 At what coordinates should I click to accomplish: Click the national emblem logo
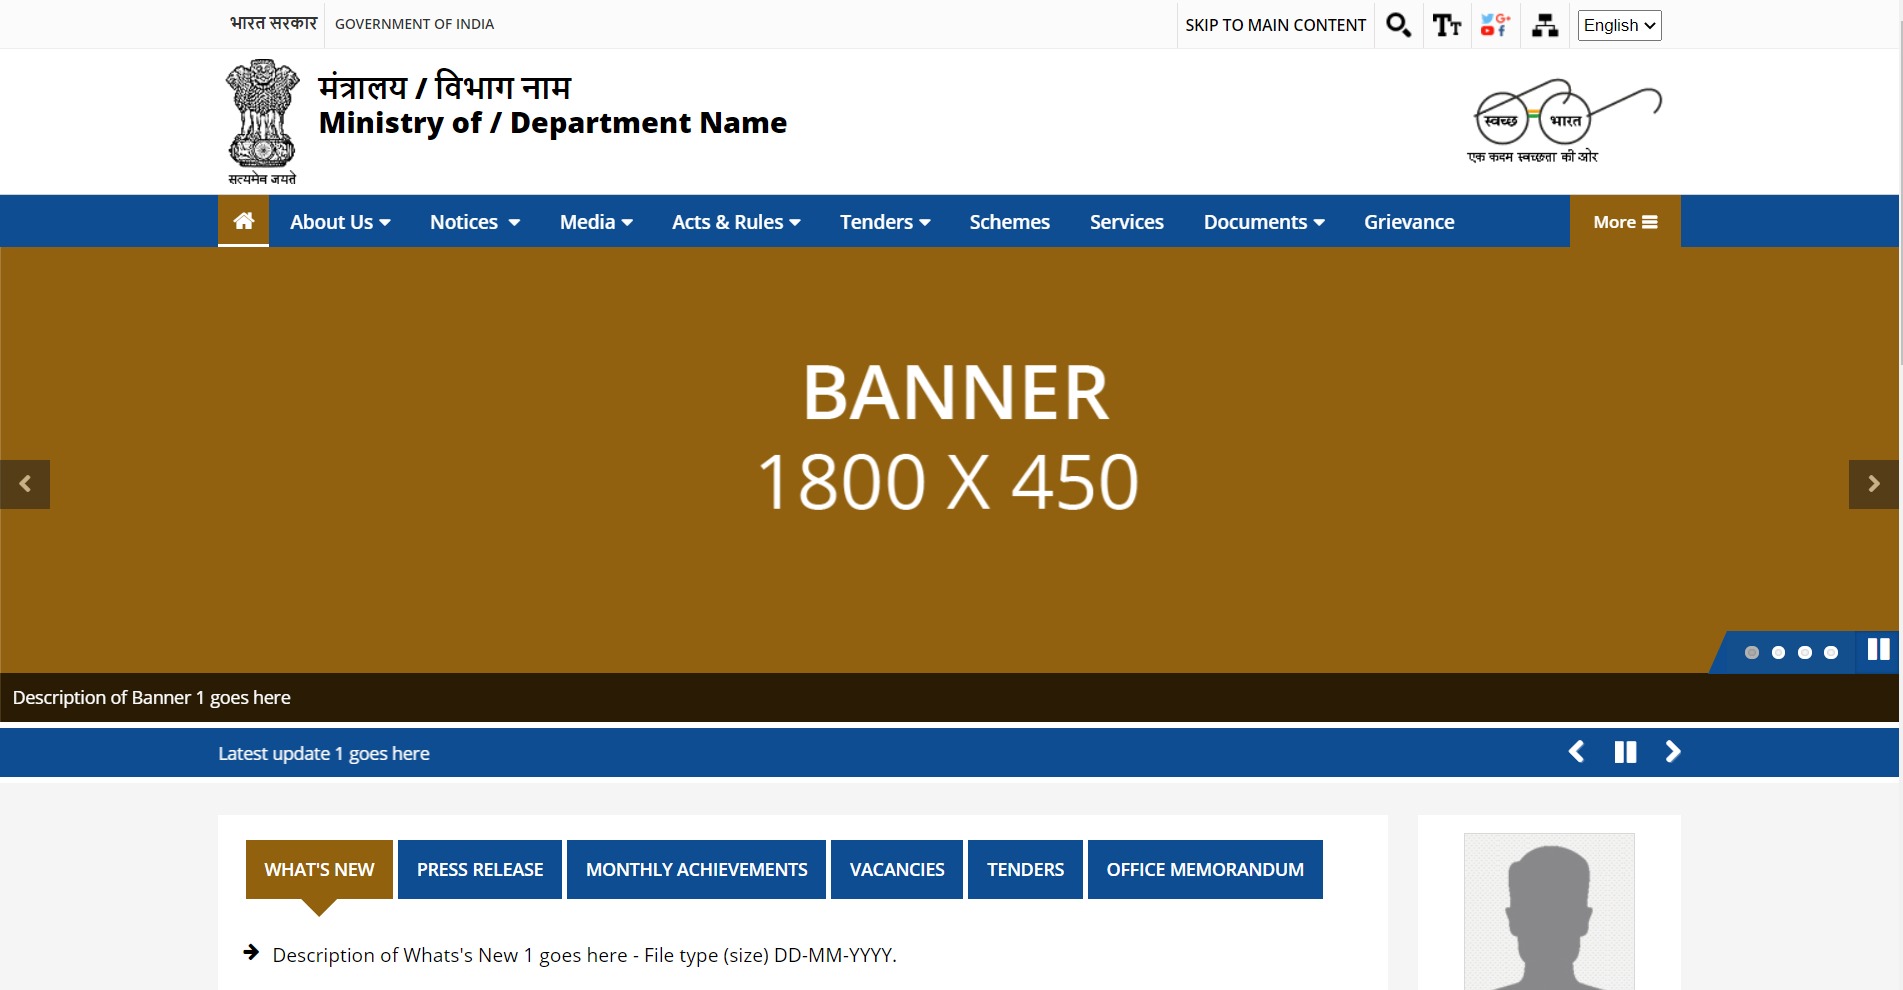(262, 121)
